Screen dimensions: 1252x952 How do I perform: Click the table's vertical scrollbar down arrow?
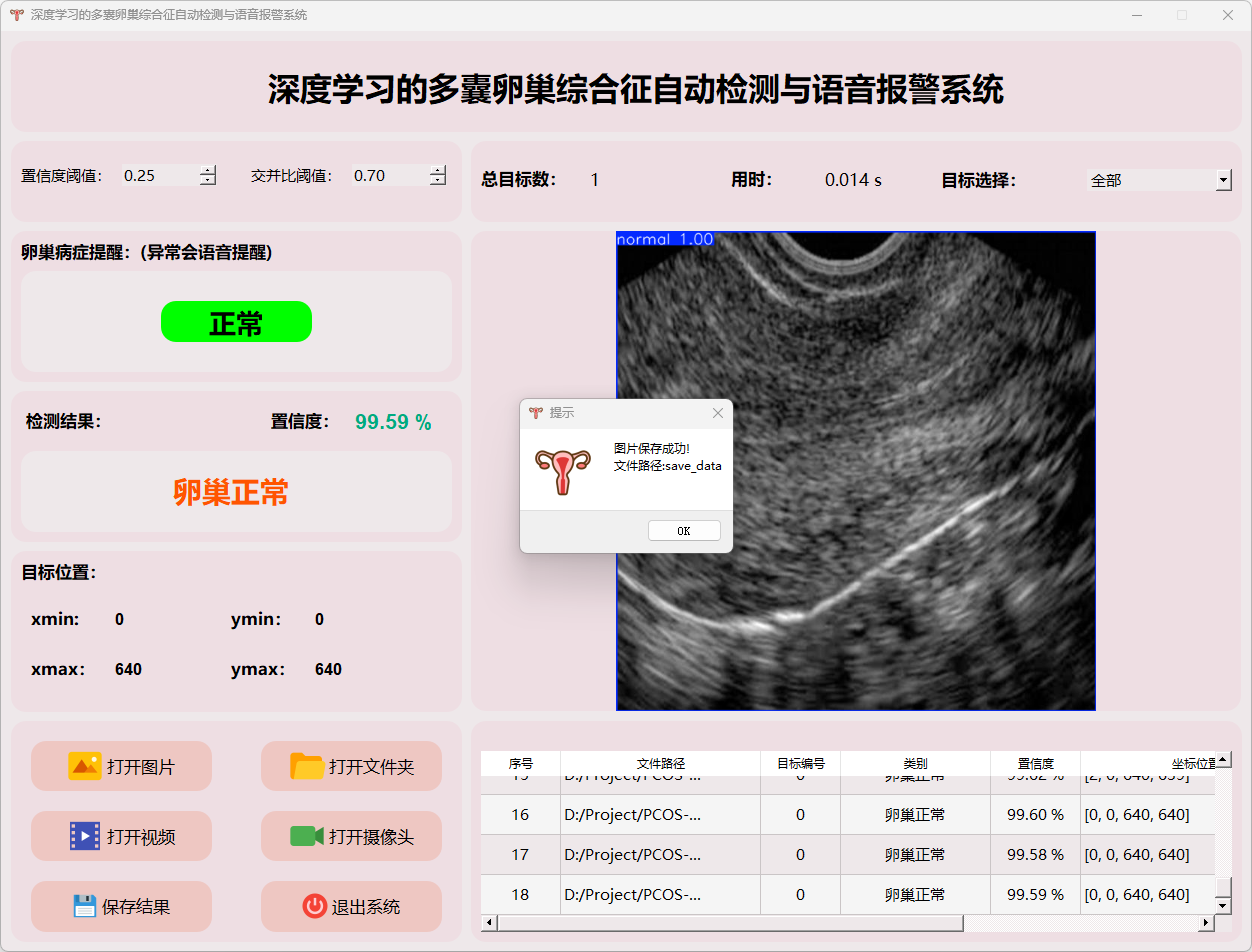pyautogui.click(x=1223, y=905)
